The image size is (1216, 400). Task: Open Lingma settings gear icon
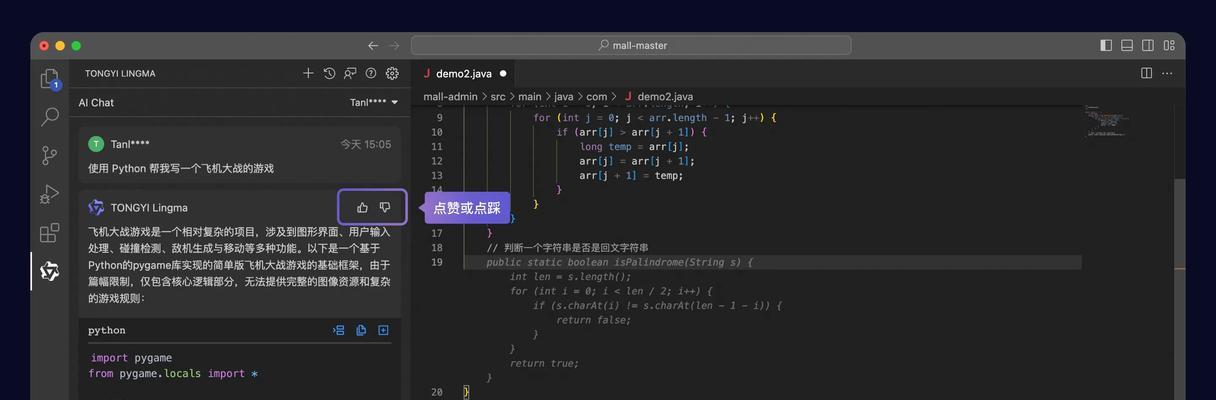(x=392, y=73)
